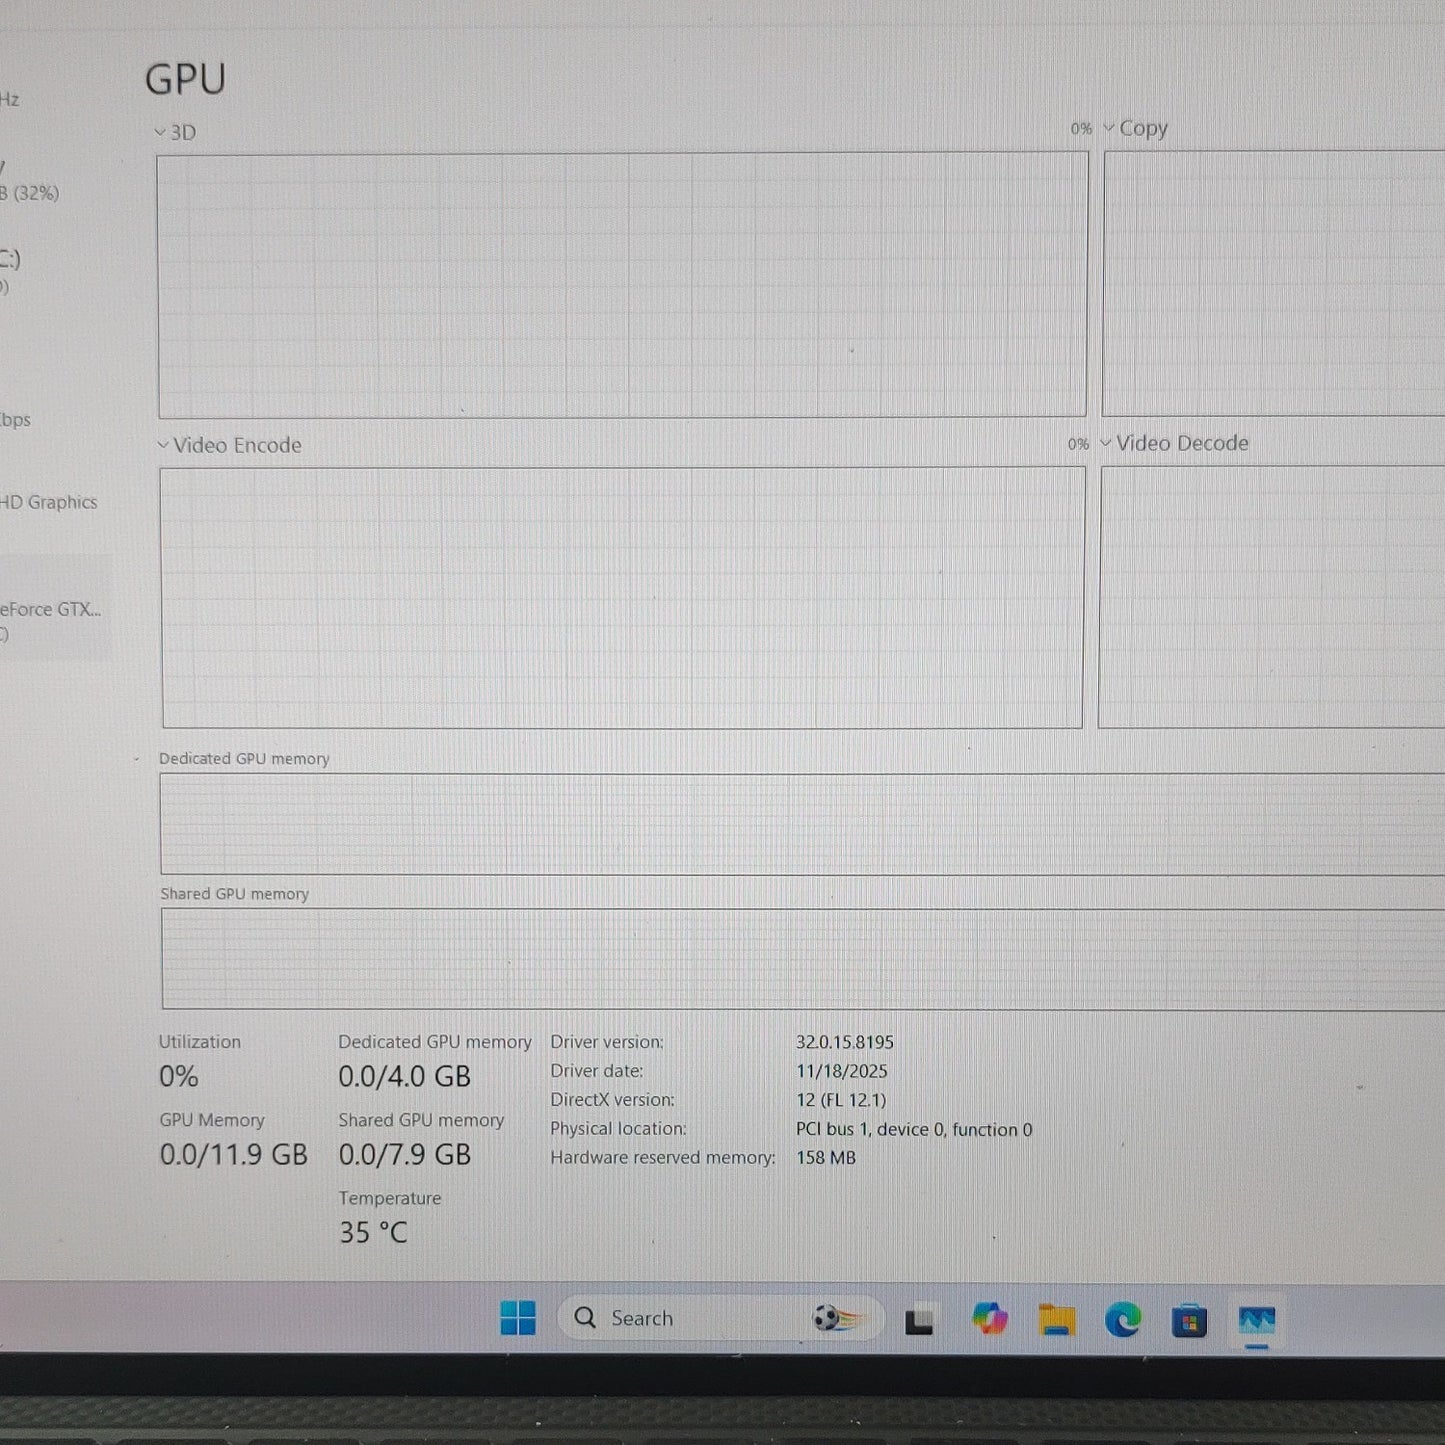Open File Explorer from the taskbar

(1056, 1320)
